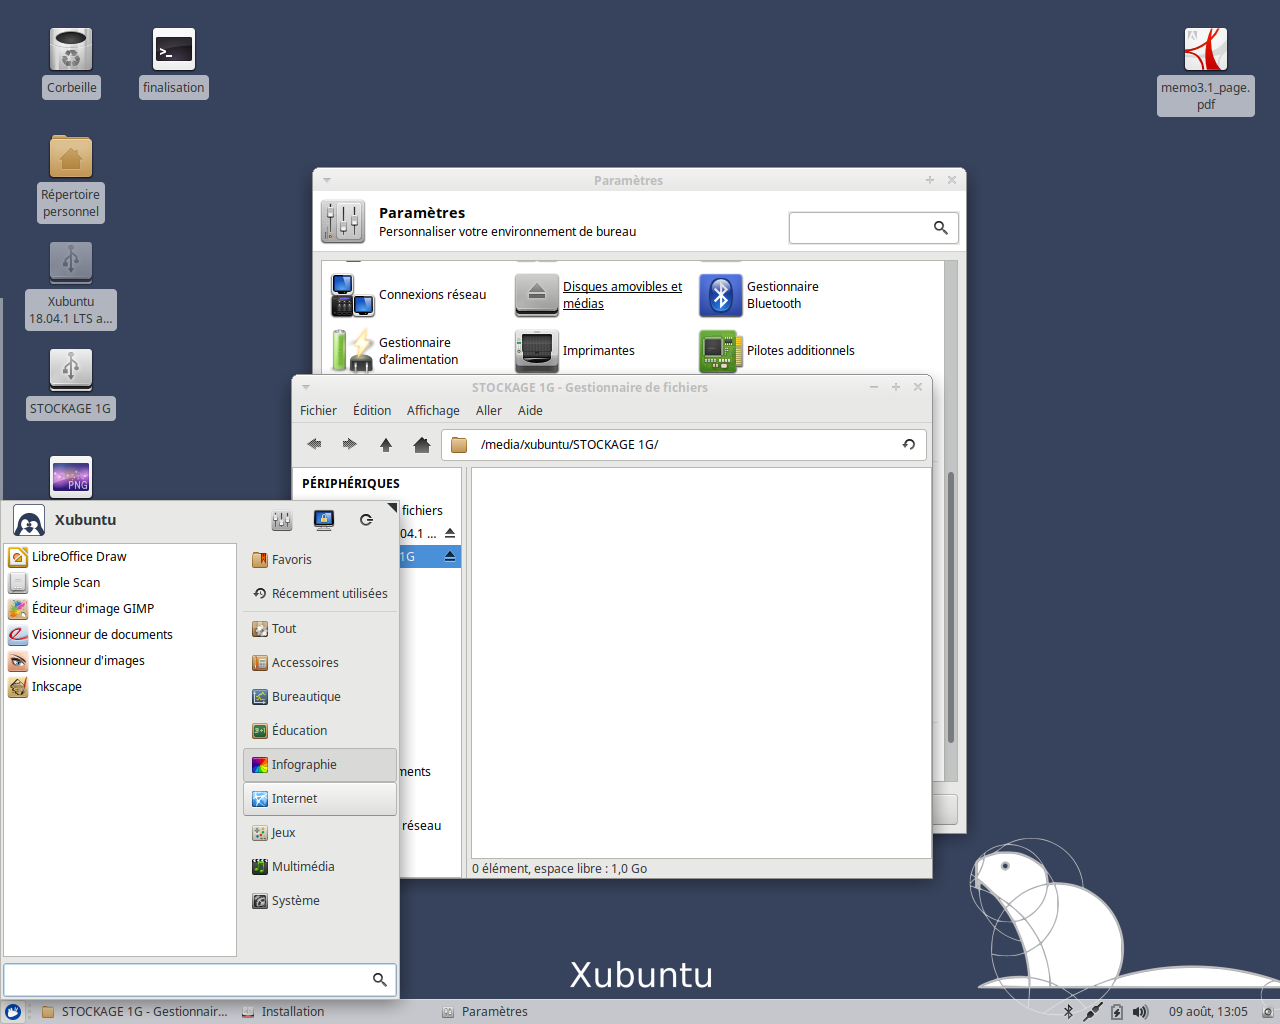Image resolution: width=1280 pixels, height=1024 pixels.
Task: Launch Inkscape from the menu
Action: (x=121, y=687)
